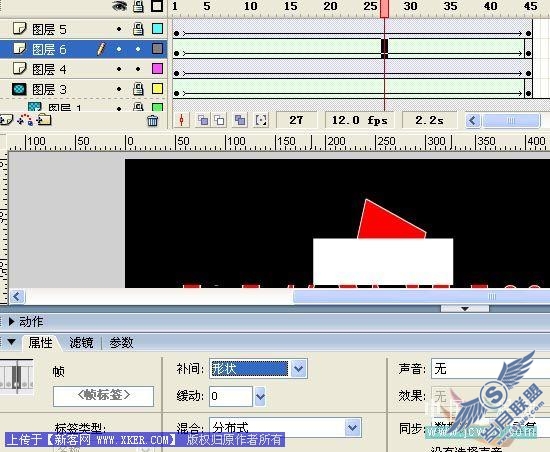Click Edit Multiple Frames icon
550x452 pixels.
pos(240,120)
